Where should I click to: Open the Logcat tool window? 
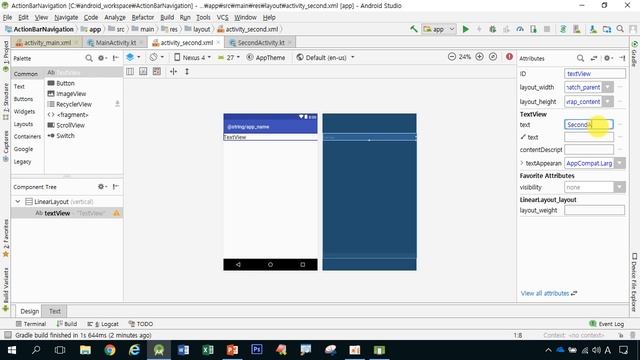[103, 324]
